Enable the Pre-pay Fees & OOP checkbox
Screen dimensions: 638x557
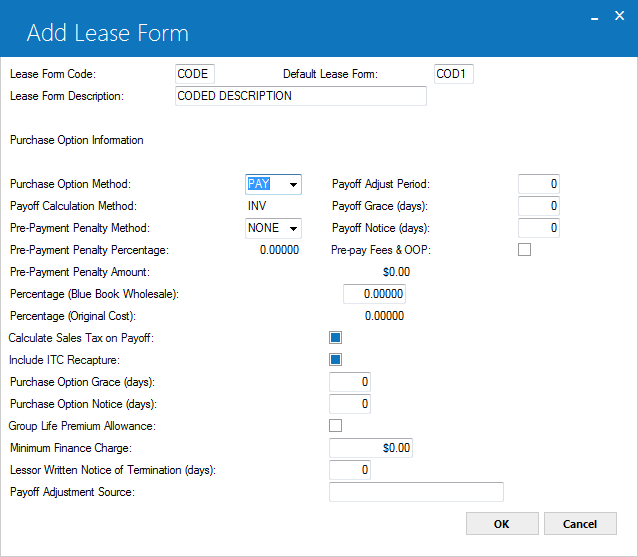524,249
